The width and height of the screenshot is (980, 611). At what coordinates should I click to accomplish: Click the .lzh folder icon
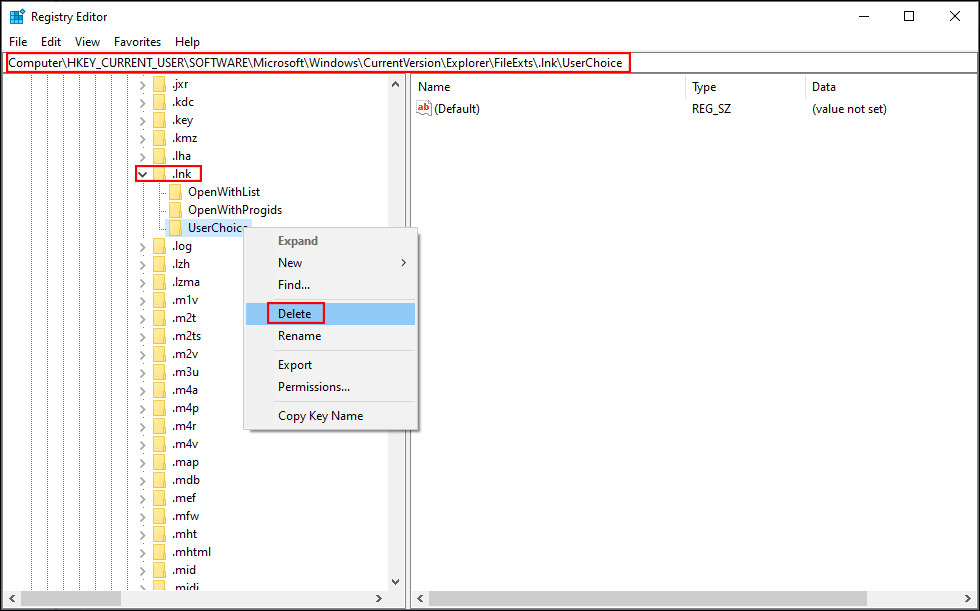[159, 264]
